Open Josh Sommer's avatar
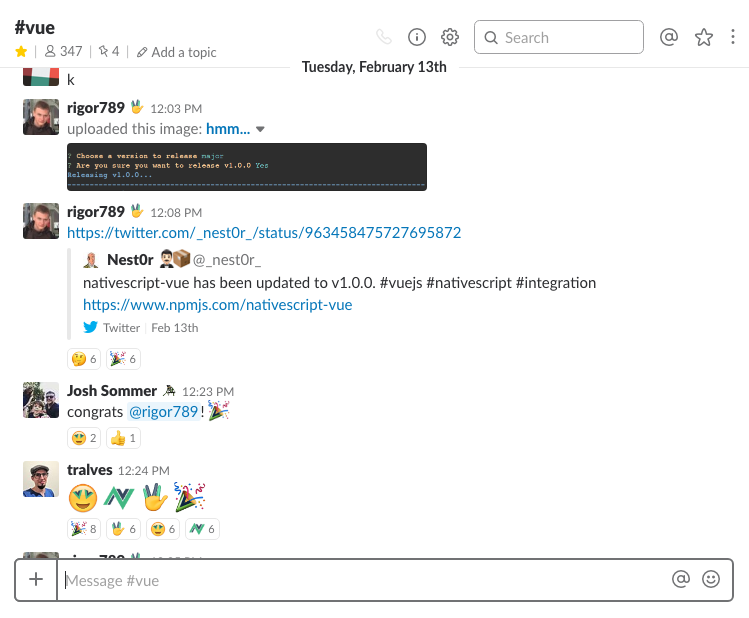The image size is (749, 618). click(41, 400)
